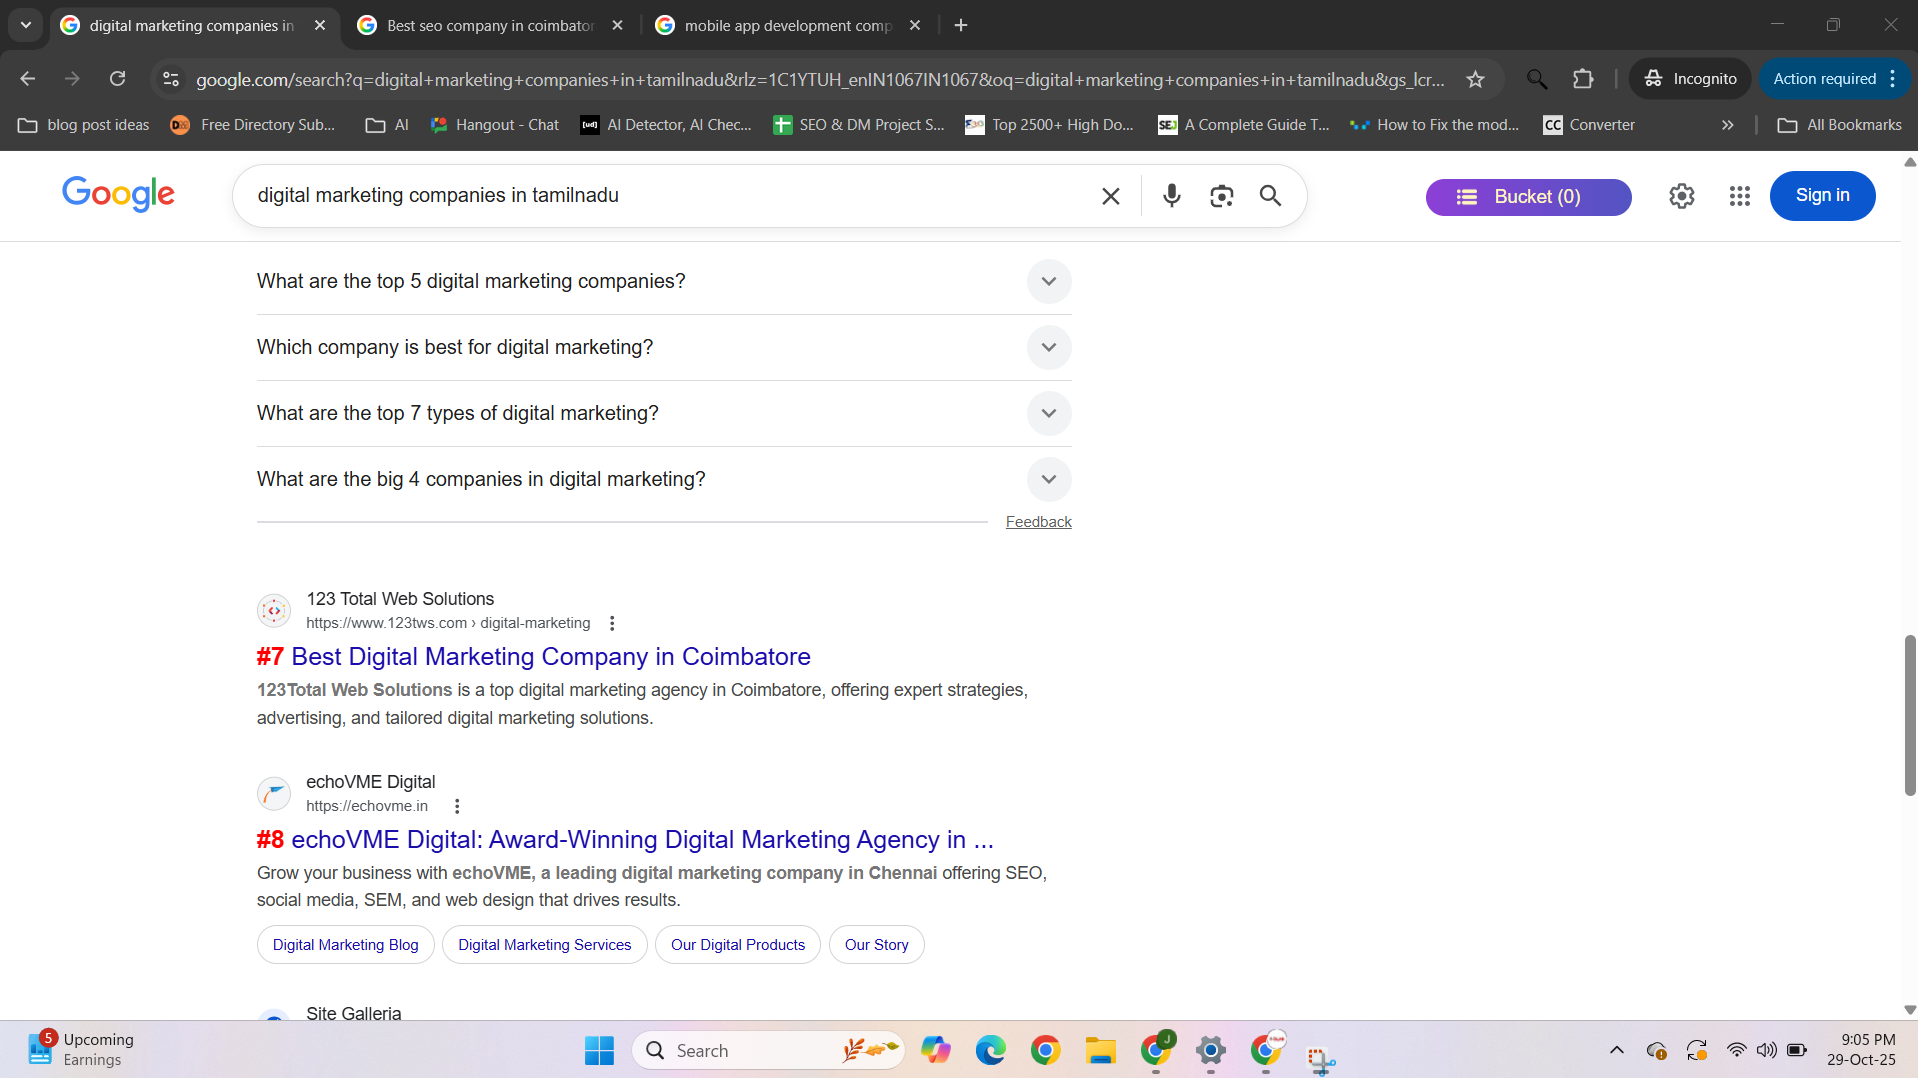Expand "top 7 types of digital marketing" question
The width and height of the screenshot is (1918, 1078).
[1048, 413]
